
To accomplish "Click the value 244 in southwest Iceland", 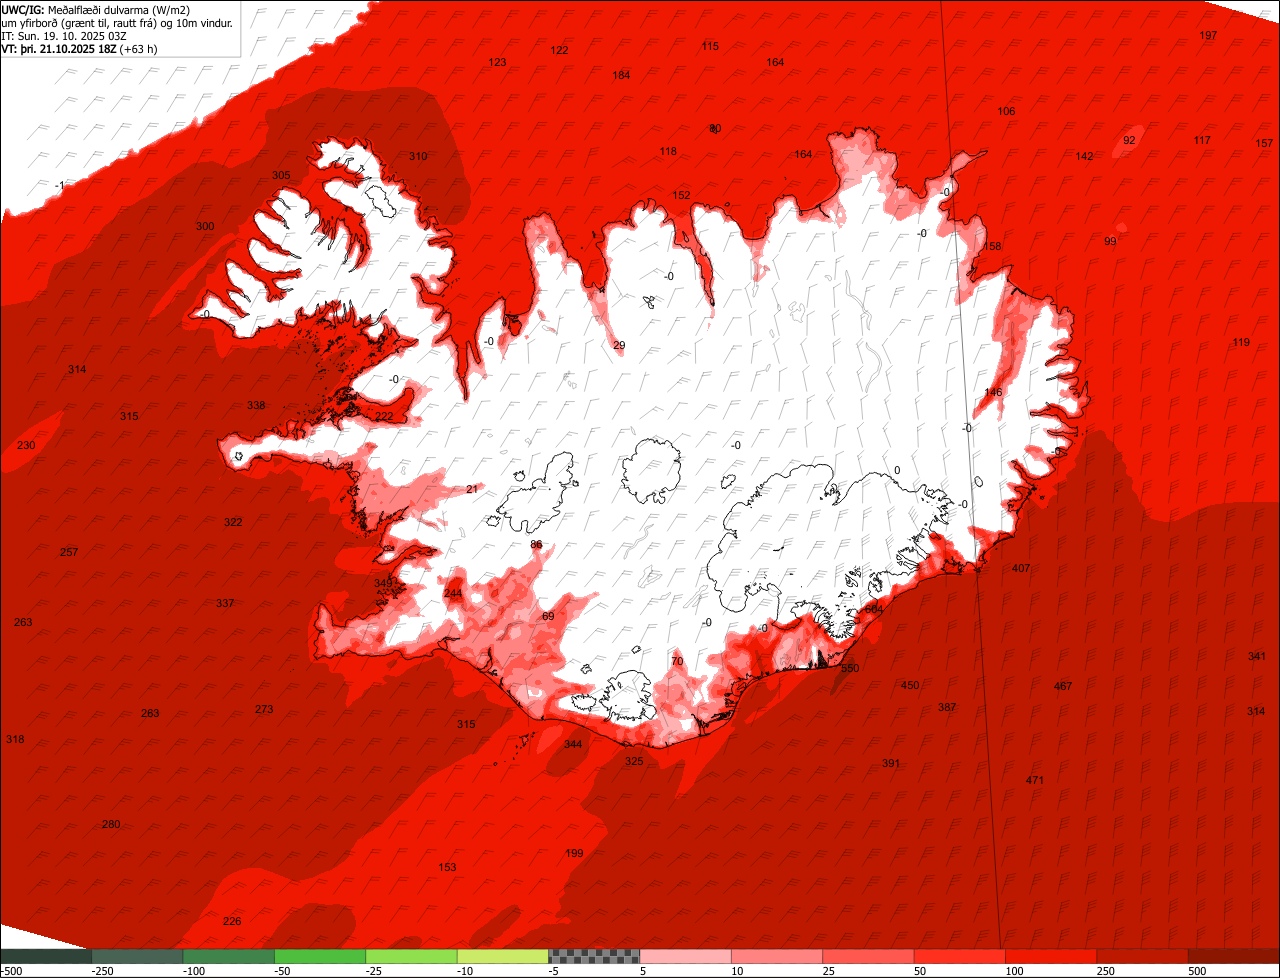I will [x=453, y=593].
